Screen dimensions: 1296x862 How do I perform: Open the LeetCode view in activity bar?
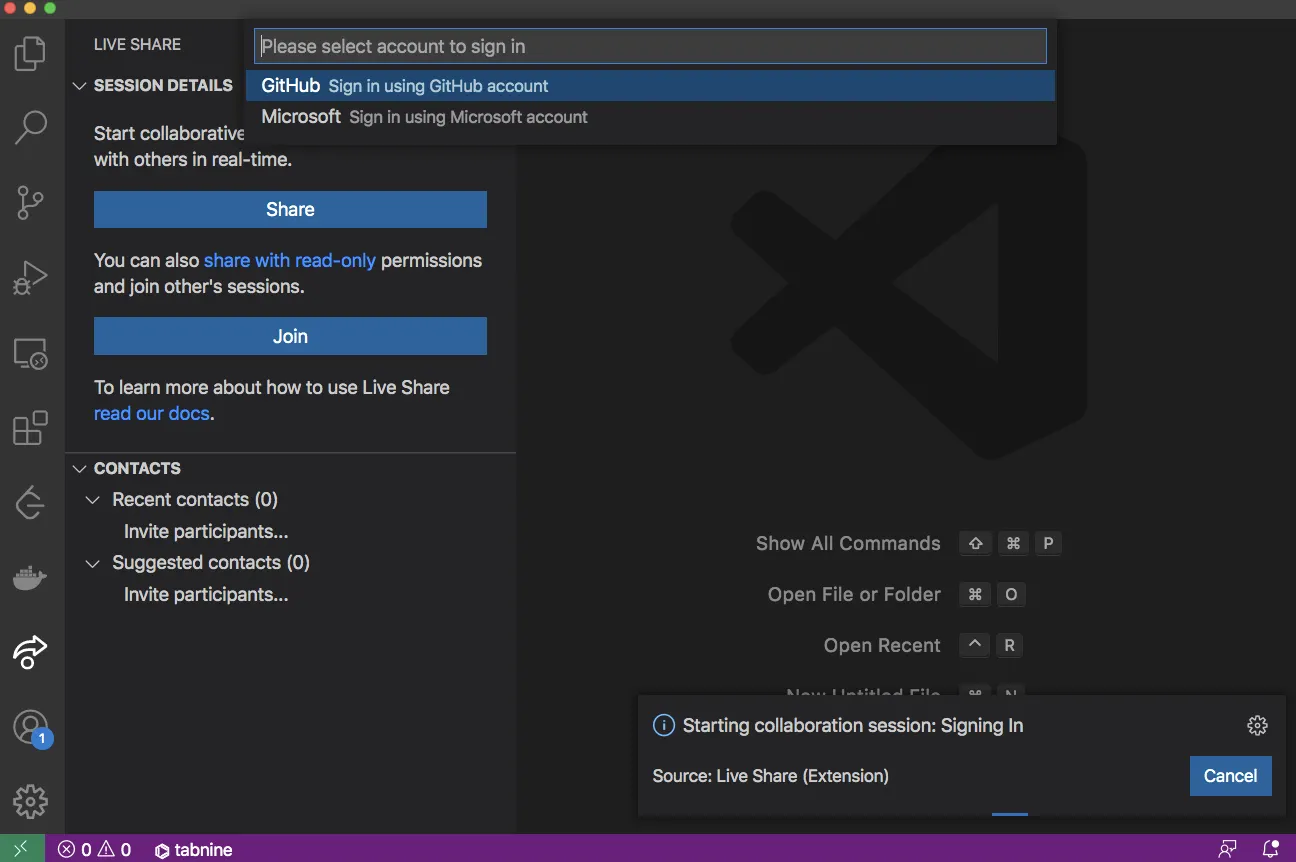tap(31, 502)
